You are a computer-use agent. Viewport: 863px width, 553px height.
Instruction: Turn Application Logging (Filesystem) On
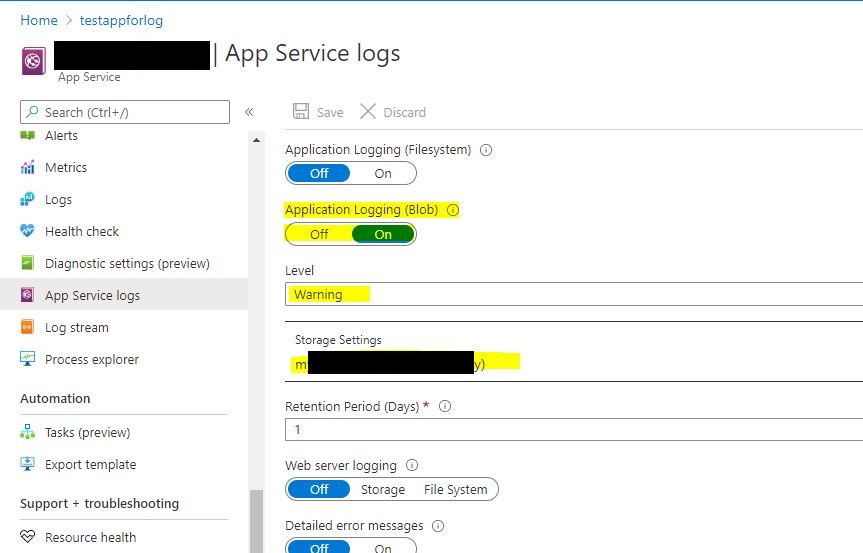click(383, 174)
